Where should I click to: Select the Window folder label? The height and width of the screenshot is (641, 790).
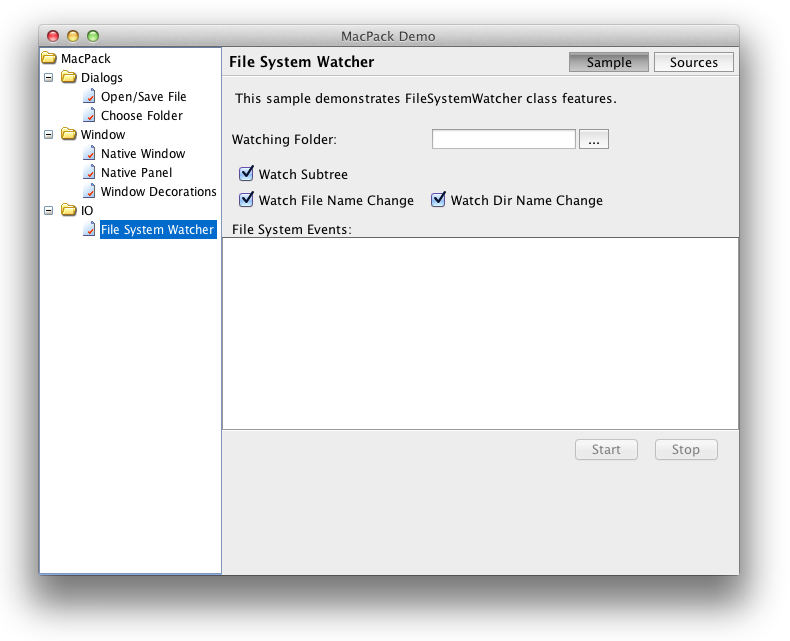tap(103, 135)
